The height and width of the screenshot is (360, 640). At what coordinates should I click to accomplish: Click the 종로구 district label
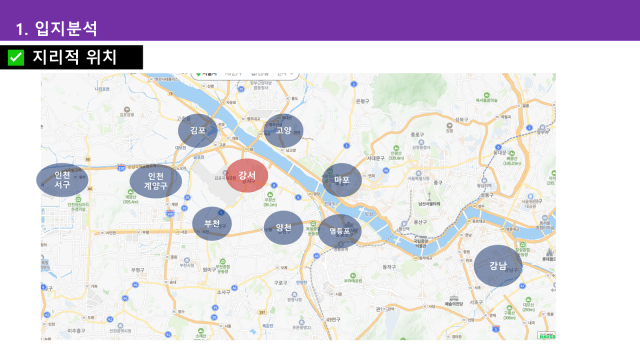pyautogui.click(x=417, y=134)
